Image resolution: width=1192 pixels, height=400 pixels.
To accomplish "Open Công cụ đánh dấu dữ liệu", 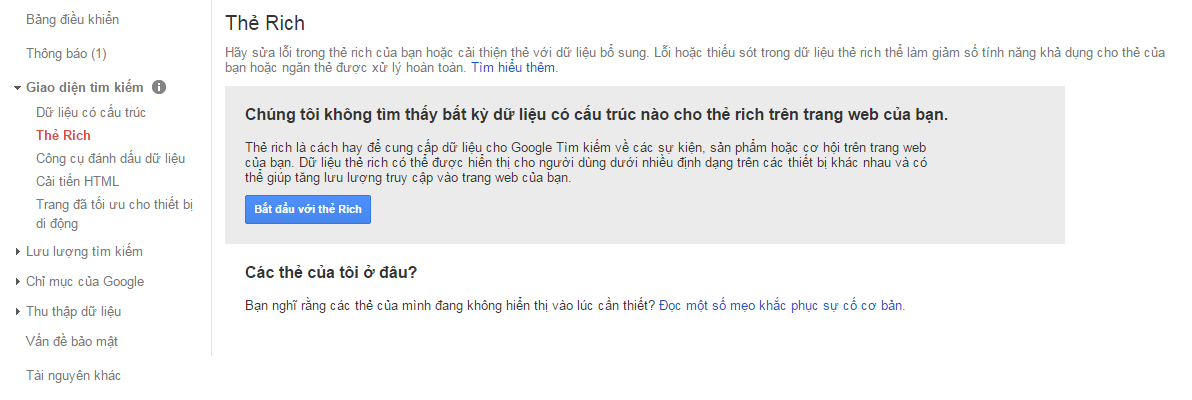I will [110, 158].
